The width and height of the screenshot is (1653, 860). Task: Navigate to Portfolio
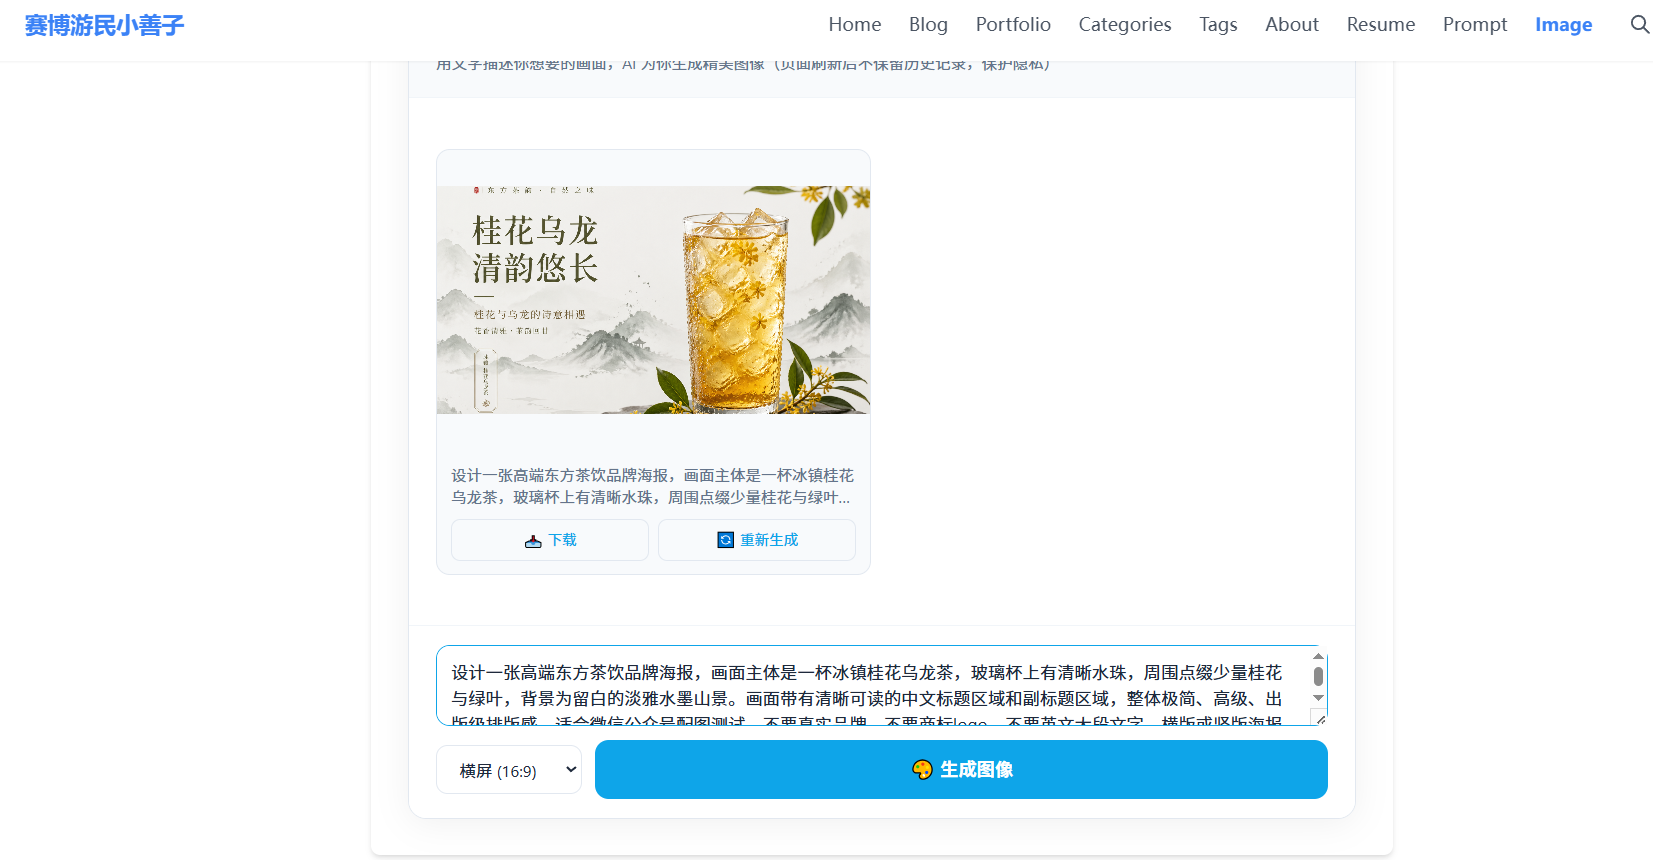point(1012,25)
